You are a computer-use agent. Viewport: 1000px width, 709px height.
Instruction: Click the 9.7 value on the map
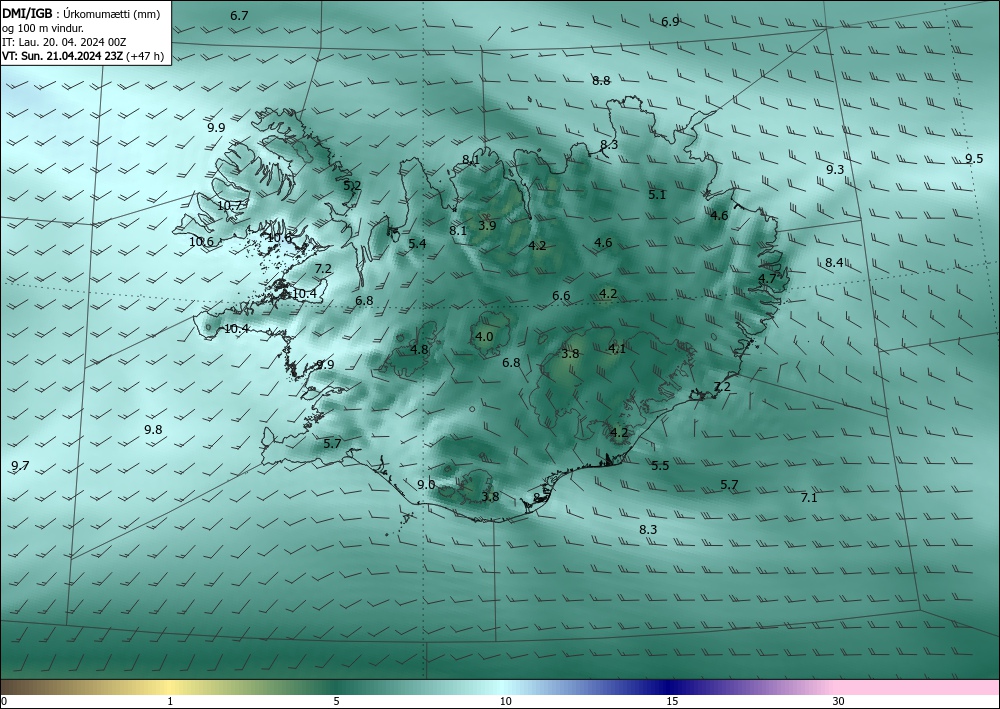coord(20,465)
